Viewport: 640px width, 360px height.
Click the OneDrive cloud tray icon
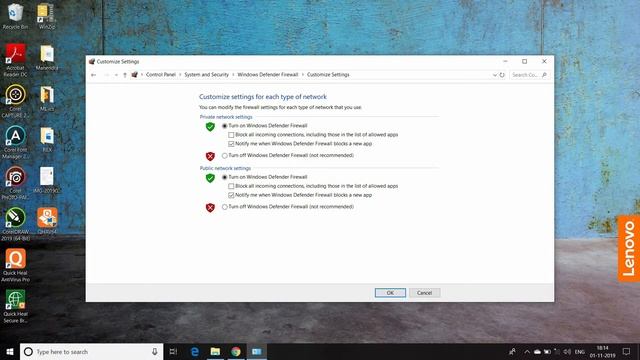(537, 351)
